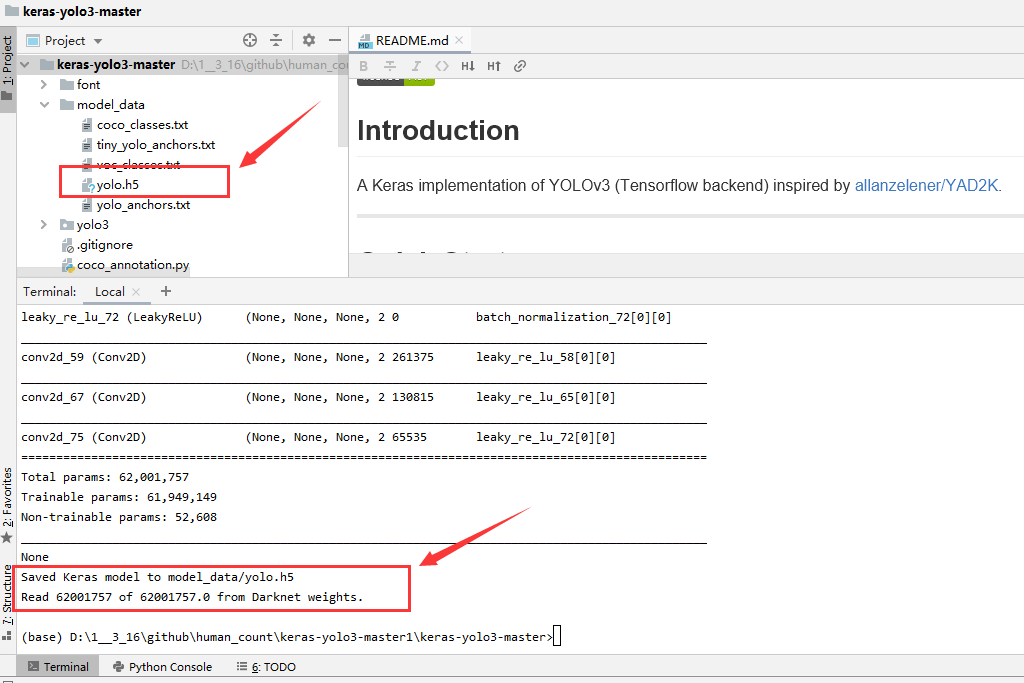Insert a link using the chain icon
Screen dimensions: 1024x683
tap(520, 66)
